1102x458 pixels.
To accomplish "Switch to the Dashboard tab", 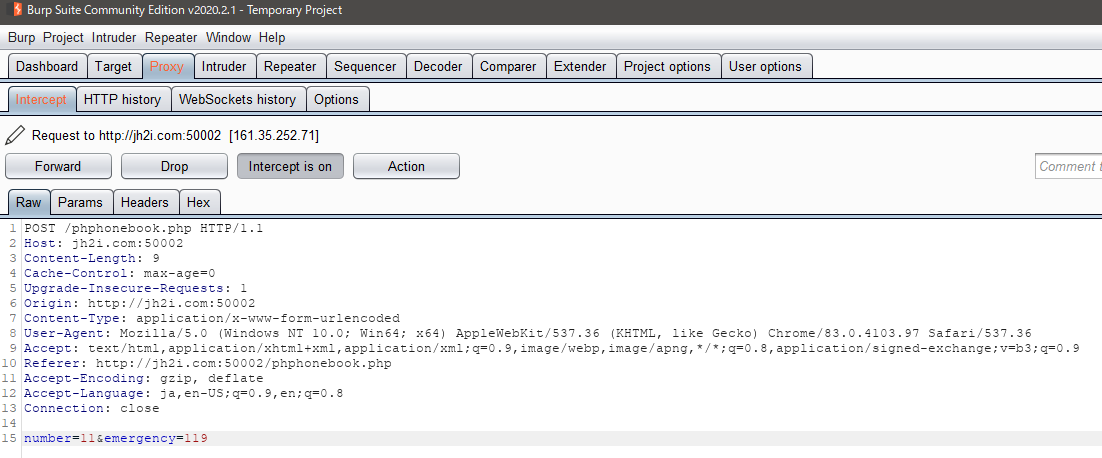I will [47, 67].
